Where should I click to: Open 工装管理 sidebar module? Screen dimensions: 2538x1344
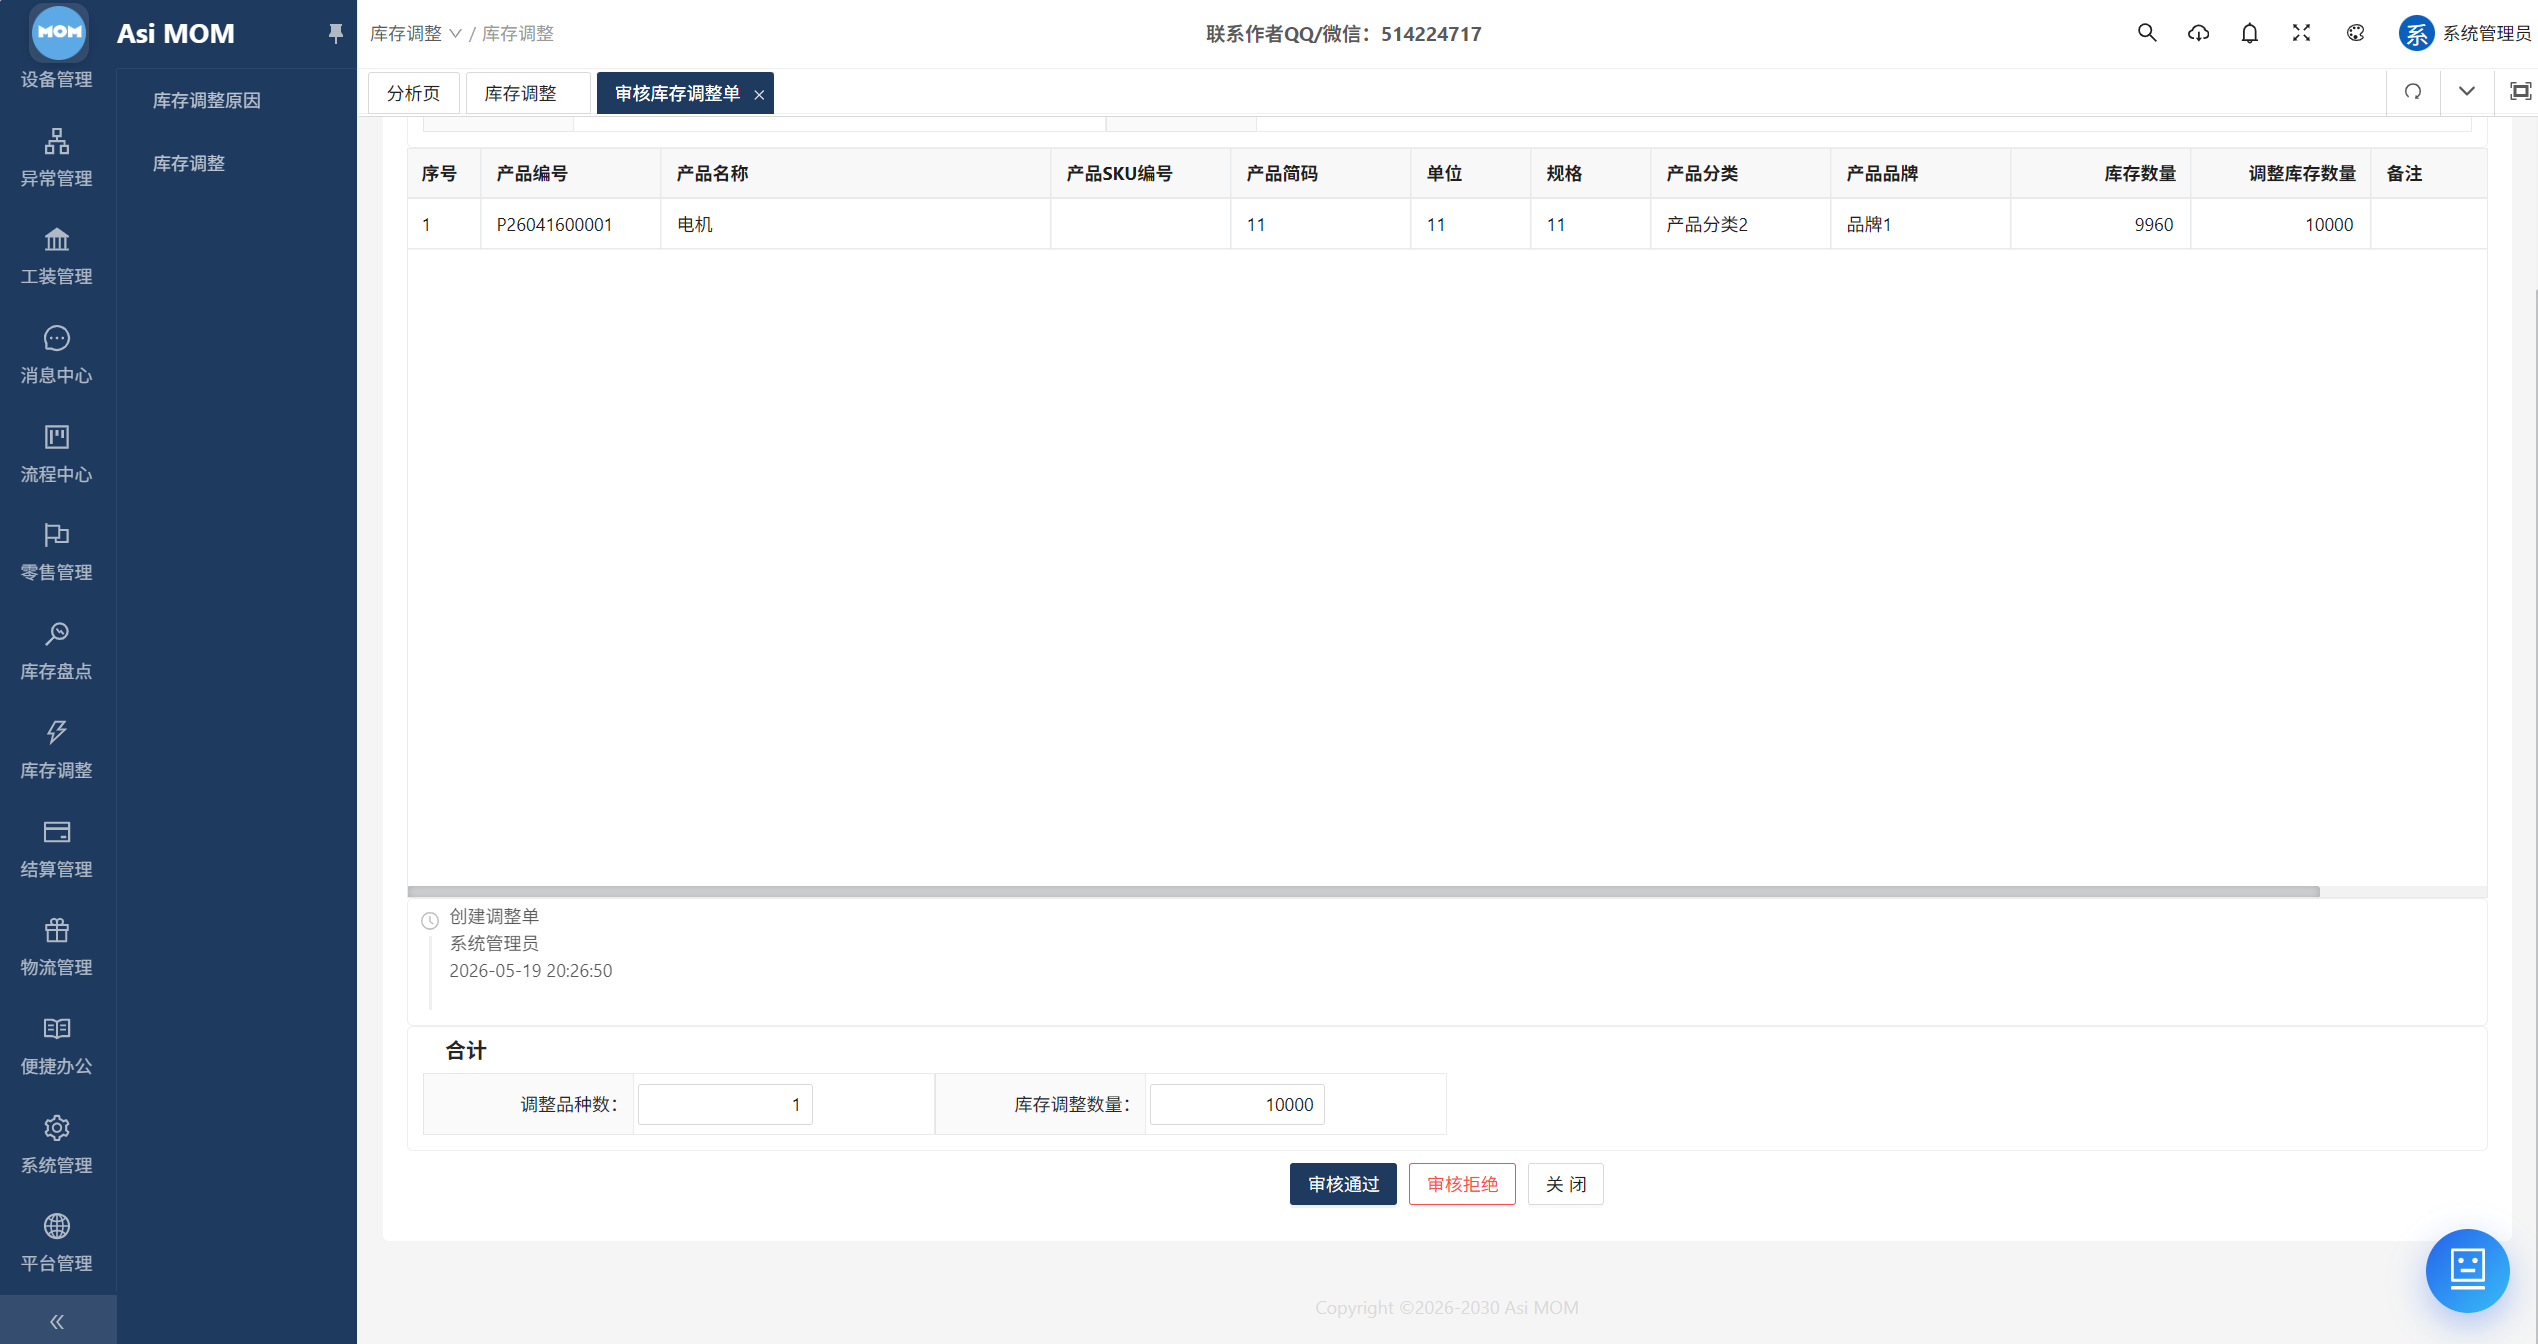coord(57,256)
